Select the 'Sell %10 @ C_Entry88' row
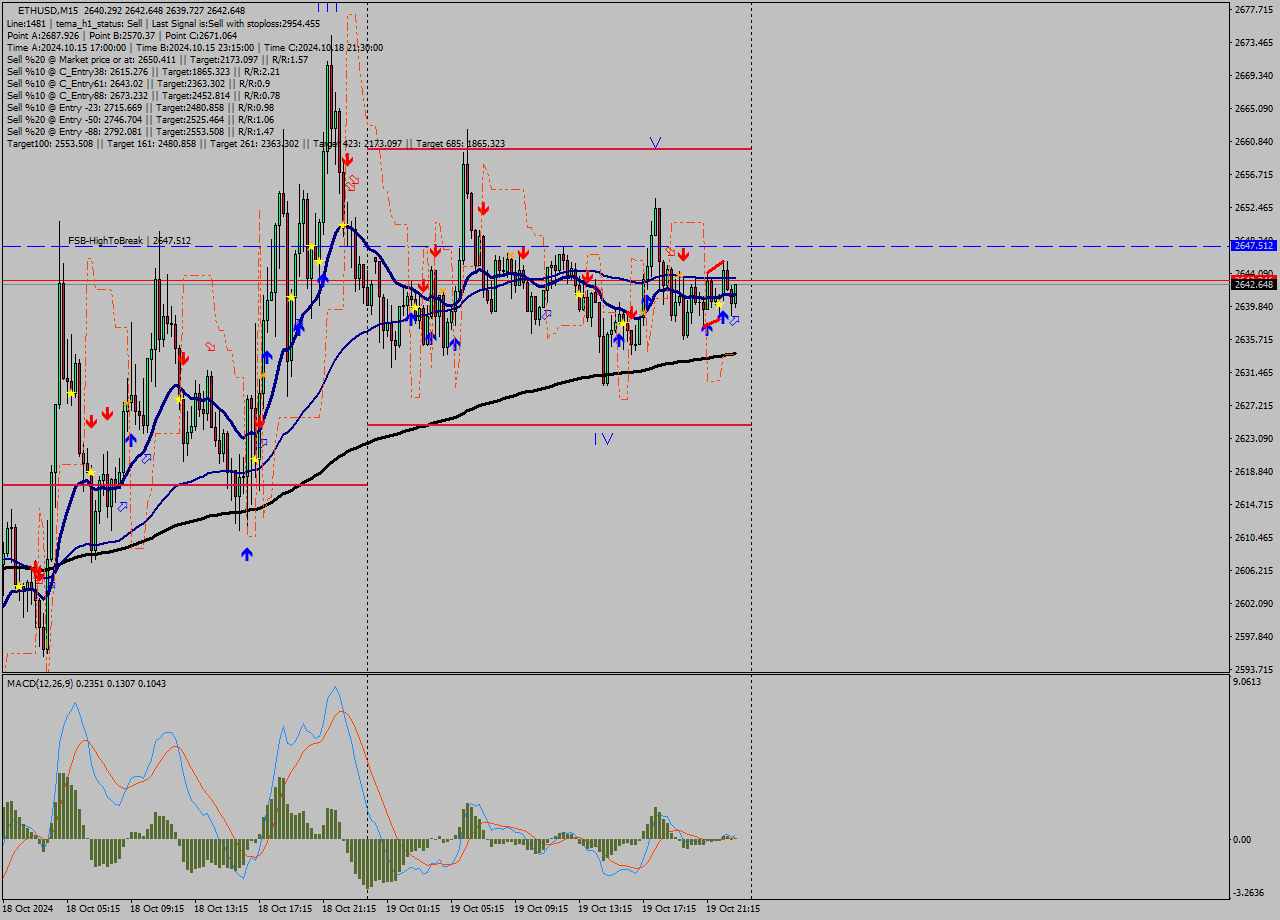The image size is (1280, 920). (143, 95)
